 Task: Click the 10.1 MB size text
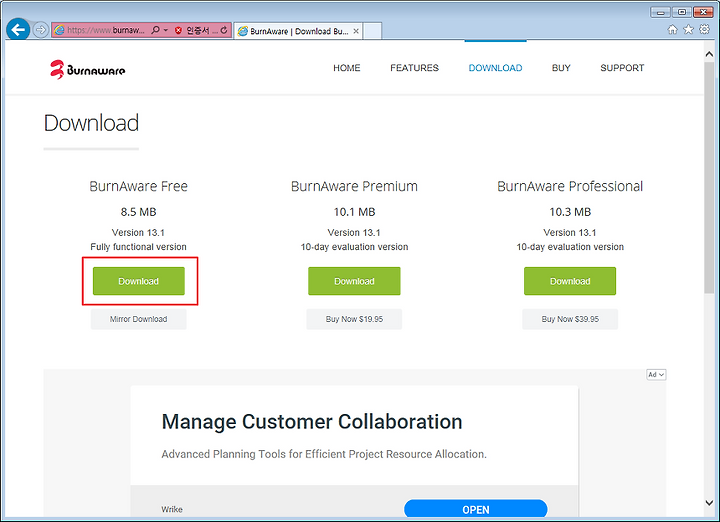(354, 212)
